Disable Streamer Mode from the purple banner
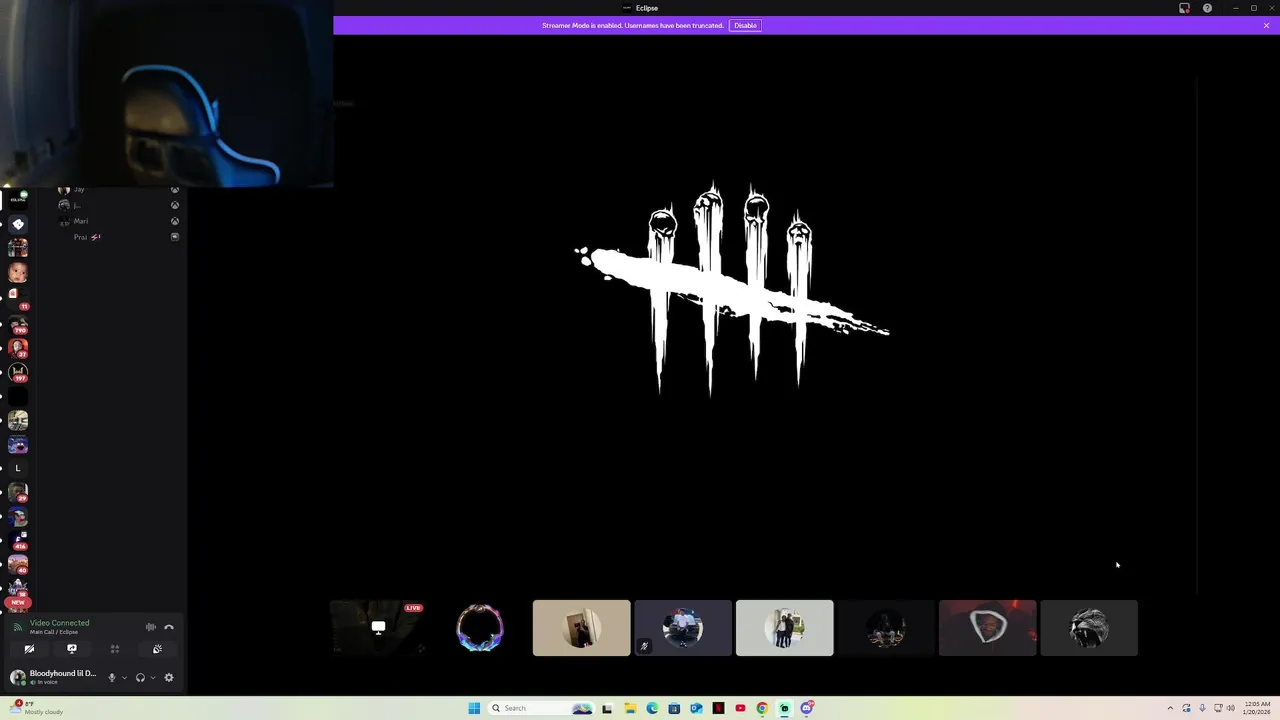 (745, 25)
